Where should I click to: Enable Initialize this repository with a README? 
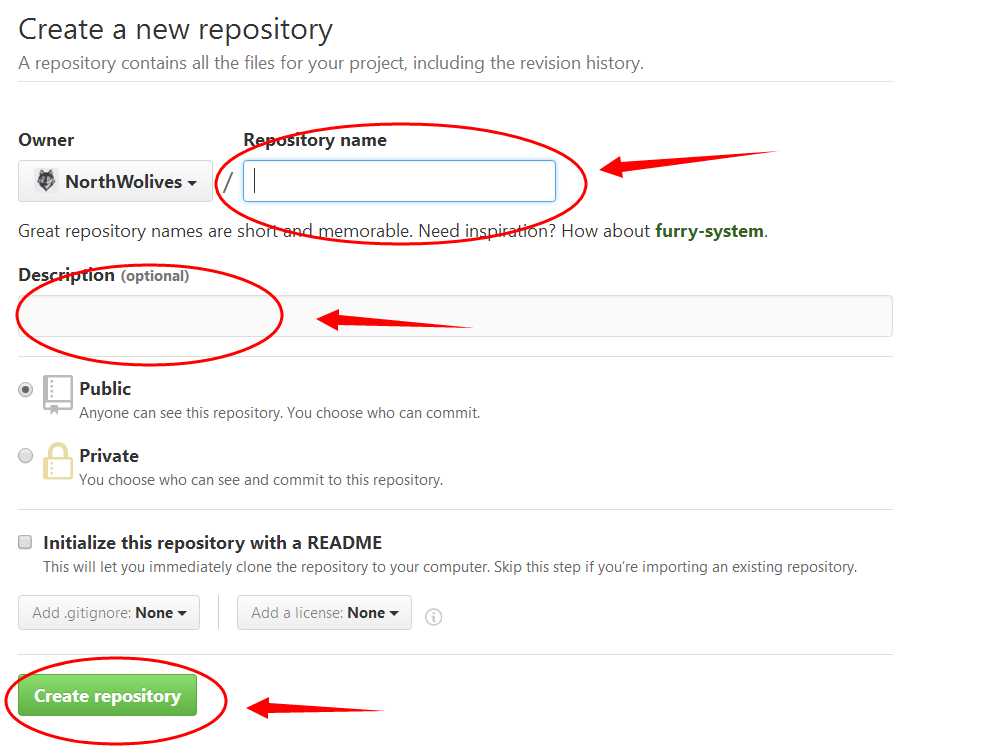click(25, 542)
